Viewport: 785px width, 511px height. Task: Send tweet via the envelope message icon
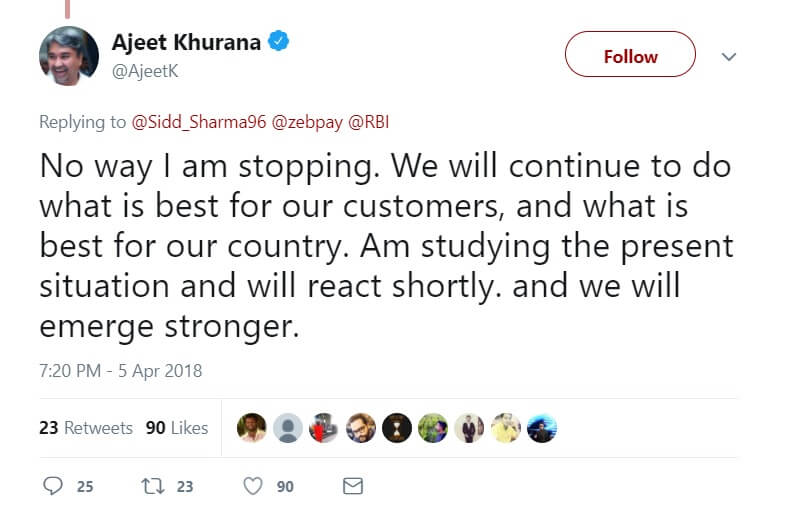(x=352, y=486)
